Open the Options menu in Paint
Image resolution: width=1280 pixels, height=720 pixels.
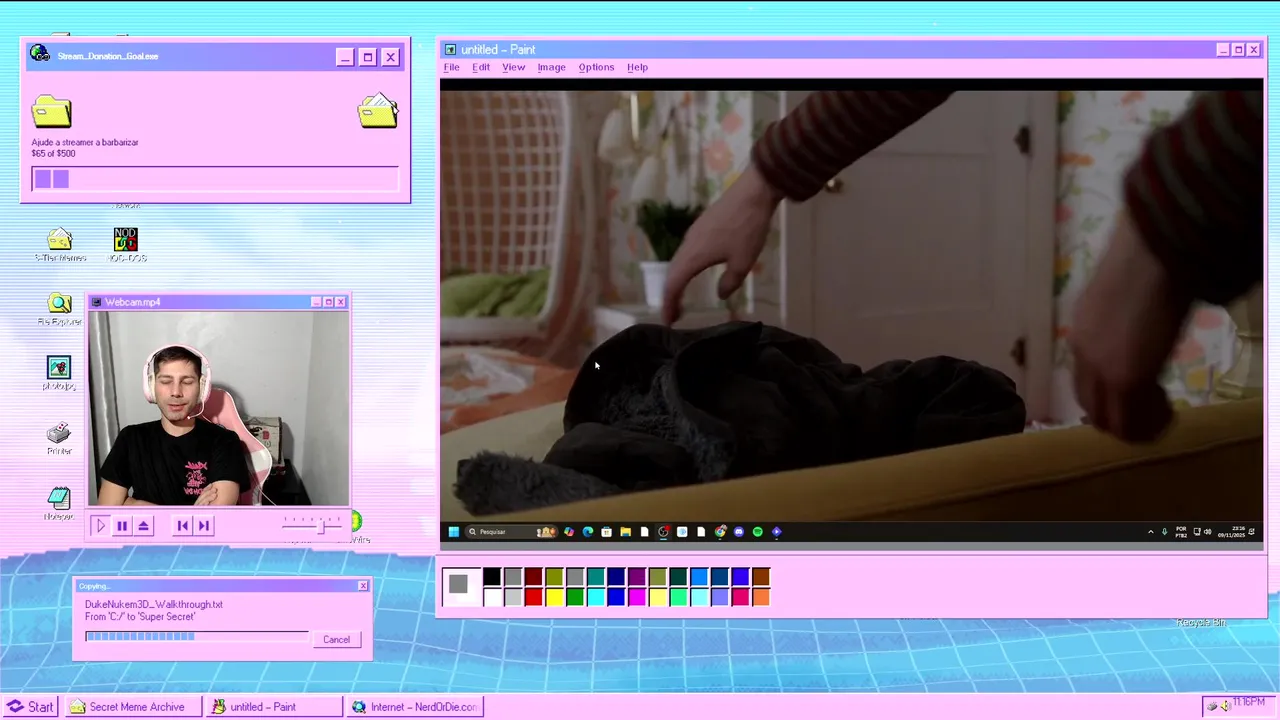(596, 67)
